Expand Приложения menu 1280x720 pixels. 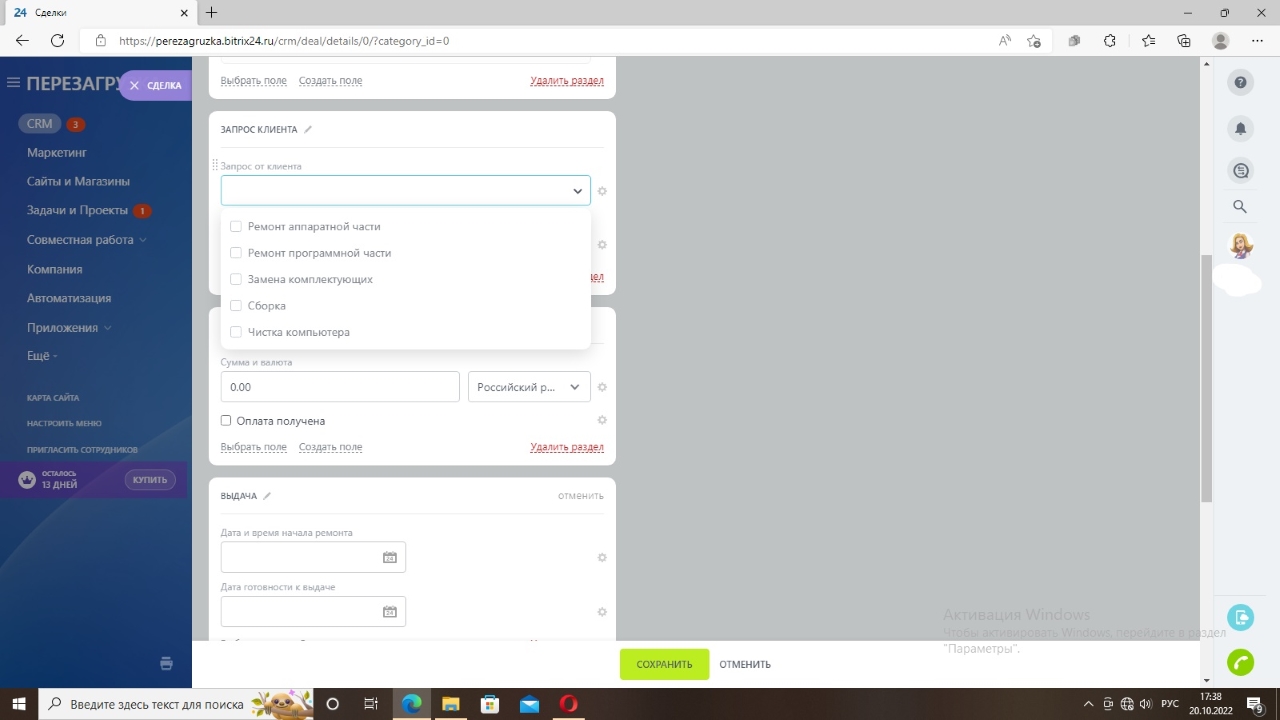click(x=69, y=328)
